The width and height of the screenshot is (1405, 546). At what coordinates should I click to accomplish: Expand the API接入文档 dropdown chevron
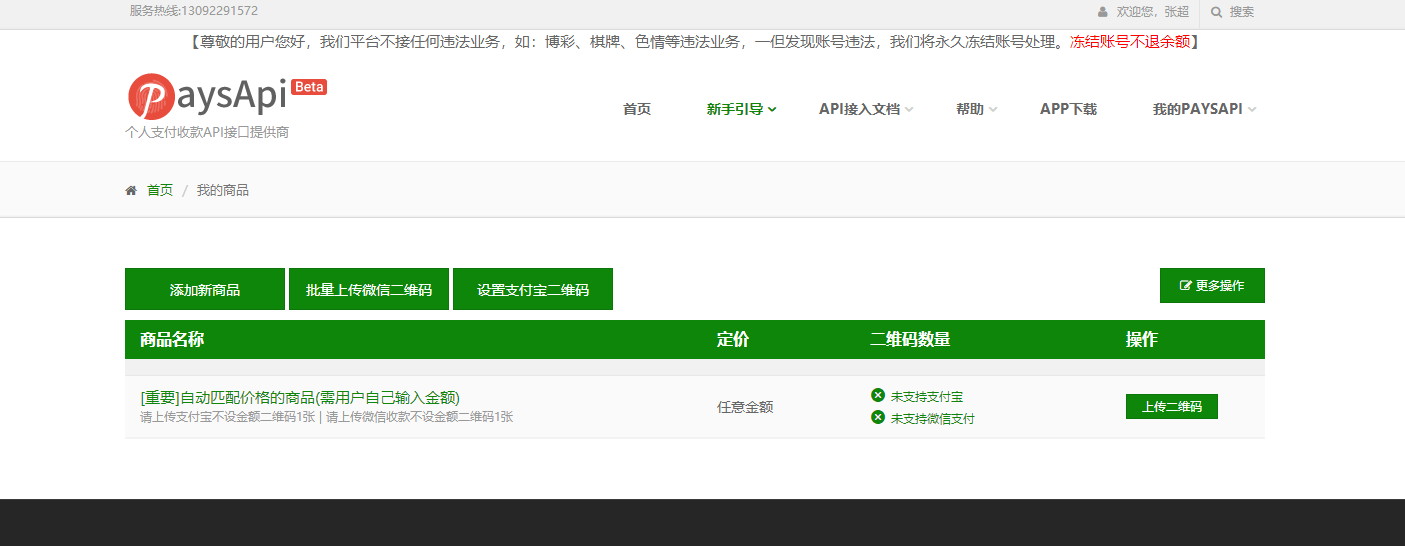coord(909,109)
